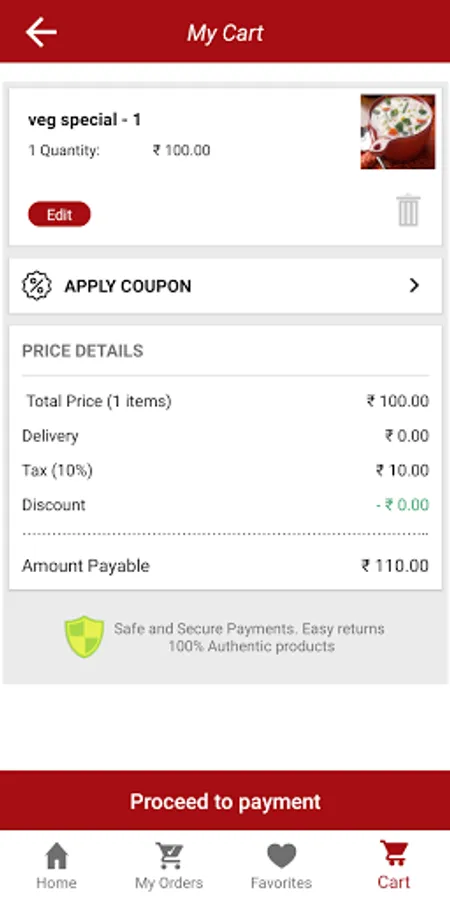
Task: Tap the veg special - 1 item title
Action: (84, 120)
